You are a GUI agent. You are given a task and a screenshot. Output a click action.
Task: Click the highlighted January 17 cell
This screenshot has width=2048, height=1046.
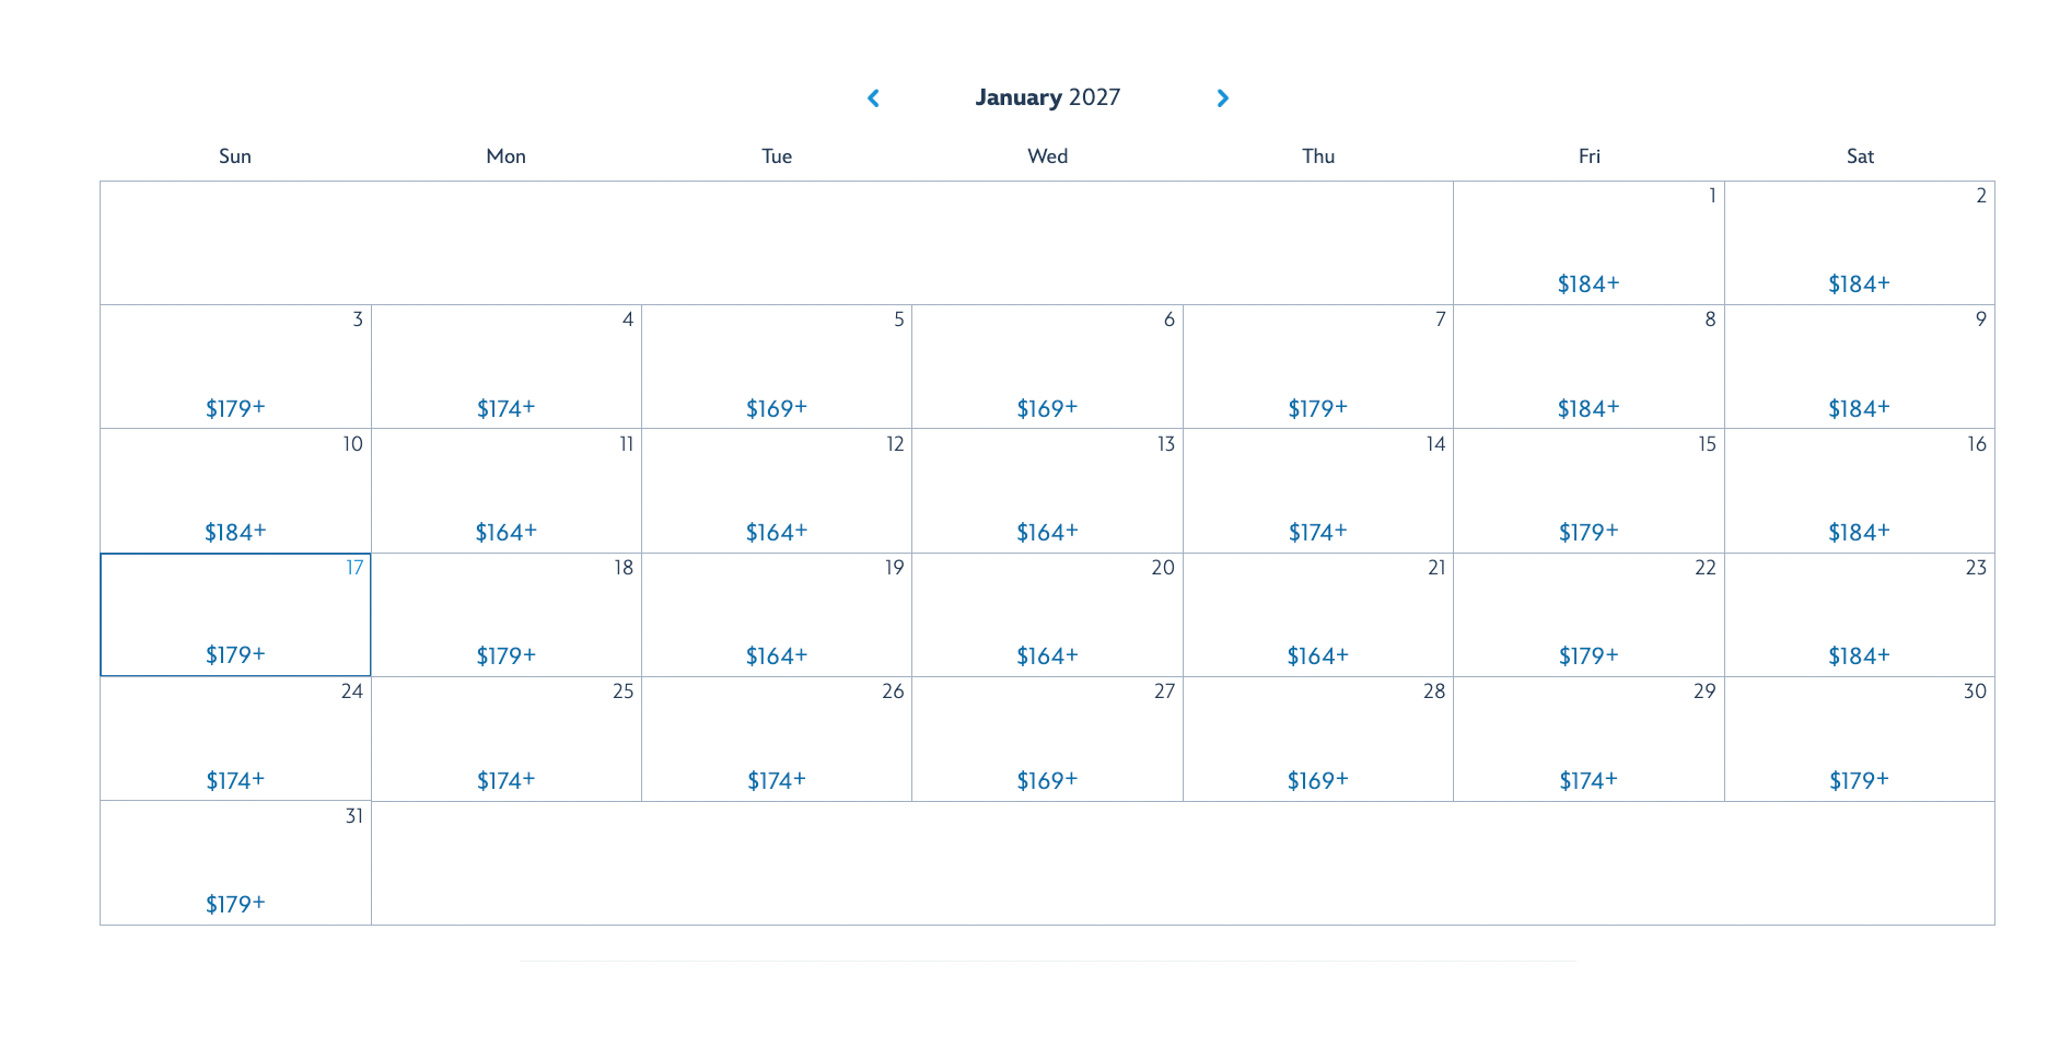coord(235,615)
